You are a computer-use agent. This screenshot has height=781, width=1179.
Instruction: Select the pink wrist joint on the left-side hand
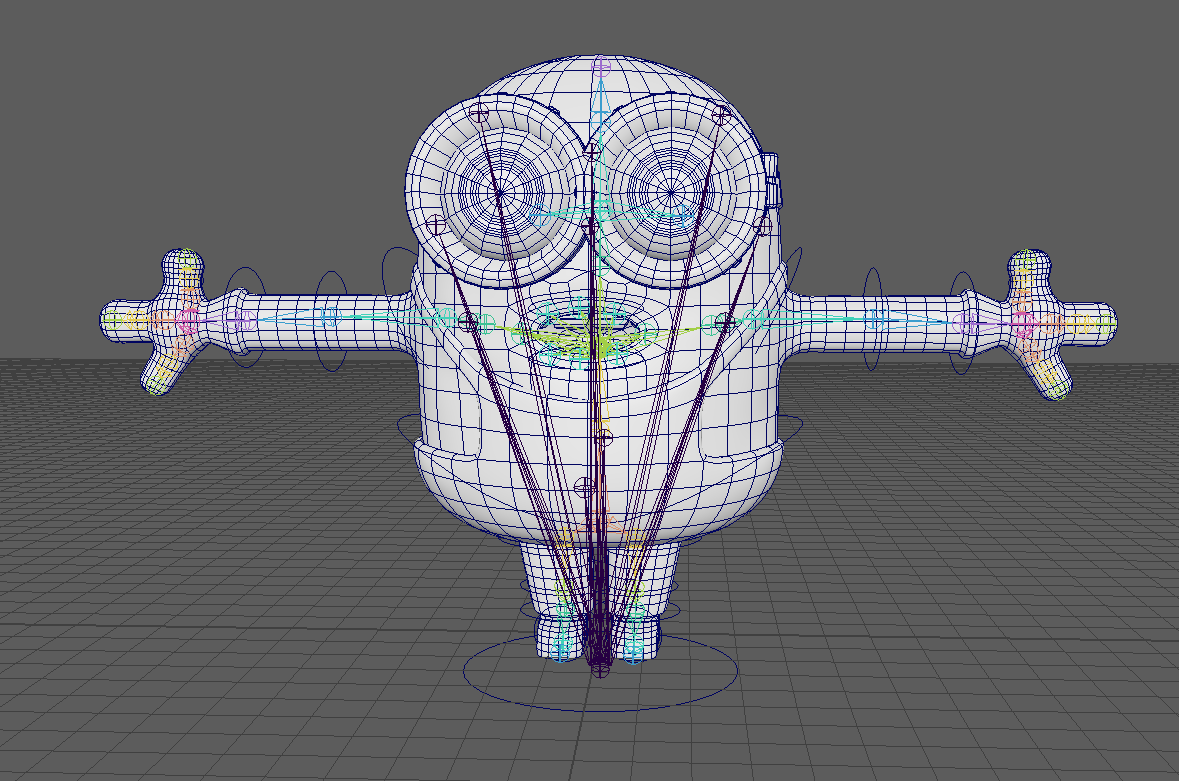pyautogui.click(x=187, y=320)
